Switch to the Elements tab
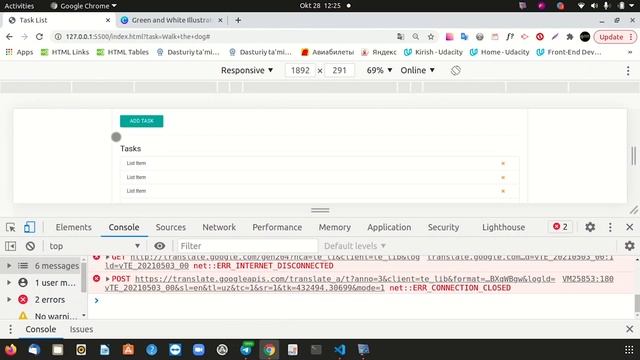Viewport: 640px width, 360px height. point(73,227)
